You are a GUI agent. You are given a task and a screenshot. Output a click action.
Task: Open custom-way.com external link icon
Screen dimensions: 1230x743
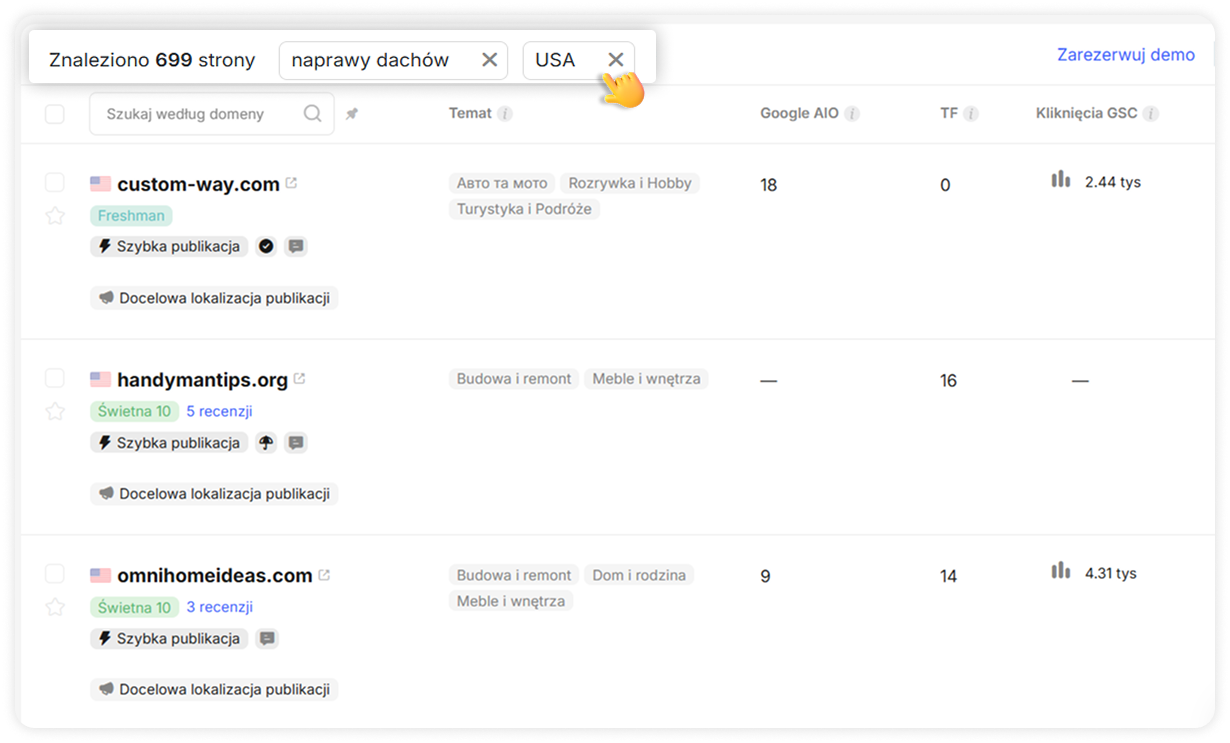tap(291, 183)
